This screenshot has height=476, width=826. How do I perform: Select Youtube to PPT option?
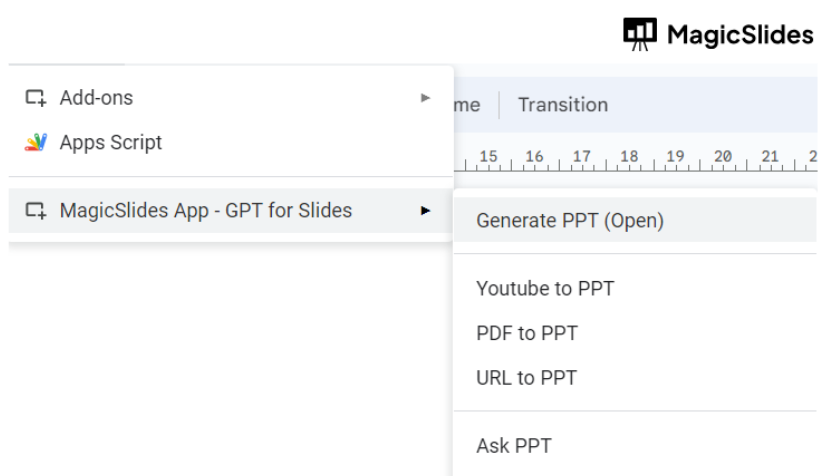point(545,289)
